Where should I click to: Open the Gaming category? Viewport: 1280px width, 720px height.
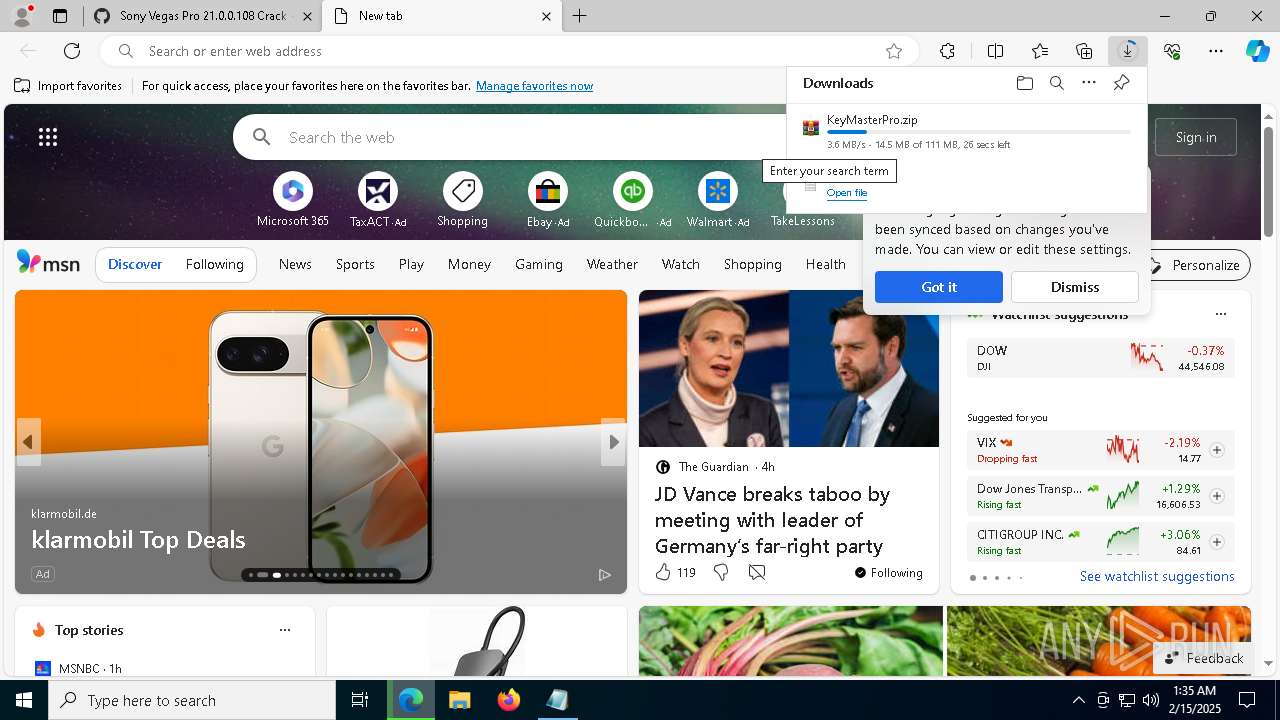[x=539, y=264]
